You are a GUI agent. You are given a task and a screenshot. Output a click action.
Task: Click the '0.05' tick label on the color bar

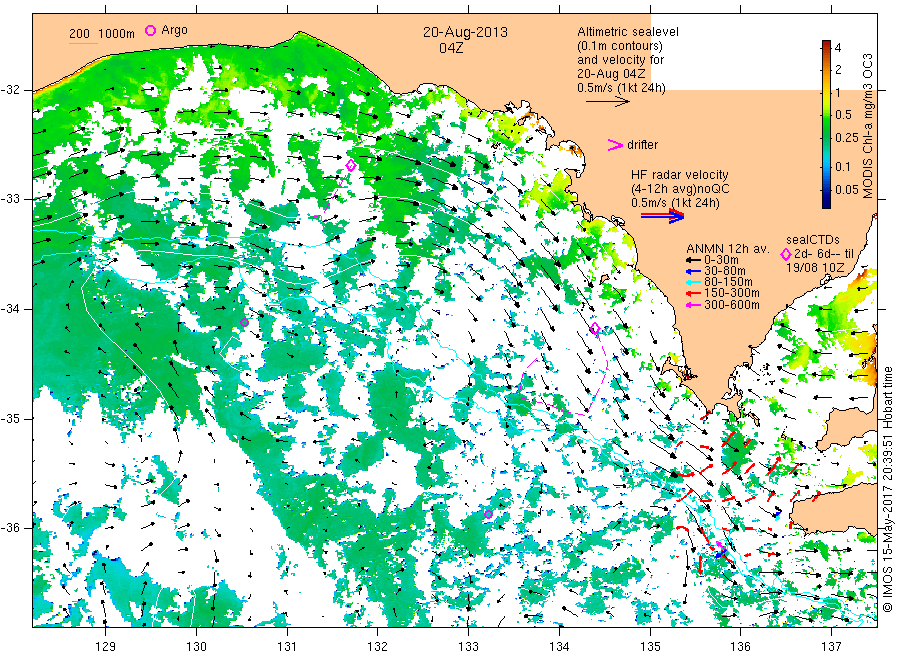[x=847, y=189]
